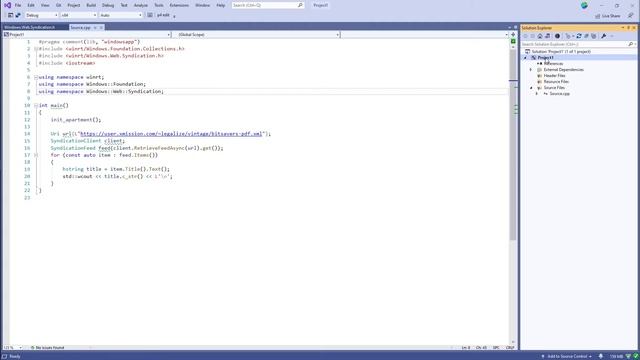The image size is (640, 360).
Task: Collapse the include block fold marker on line 2
Action: [36, 49]
